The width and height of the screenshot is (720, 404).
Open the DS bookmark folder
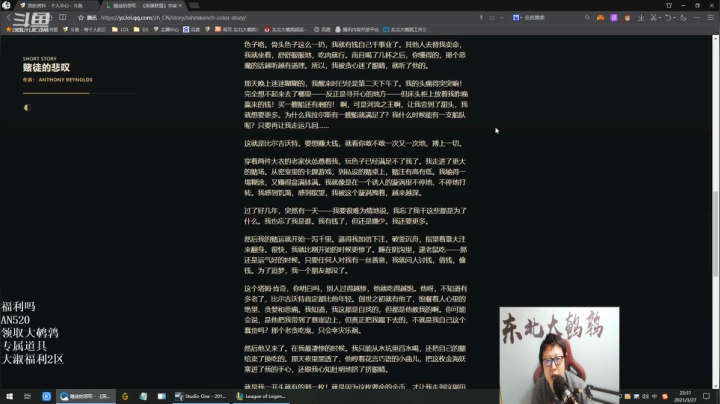coord(141,29)
